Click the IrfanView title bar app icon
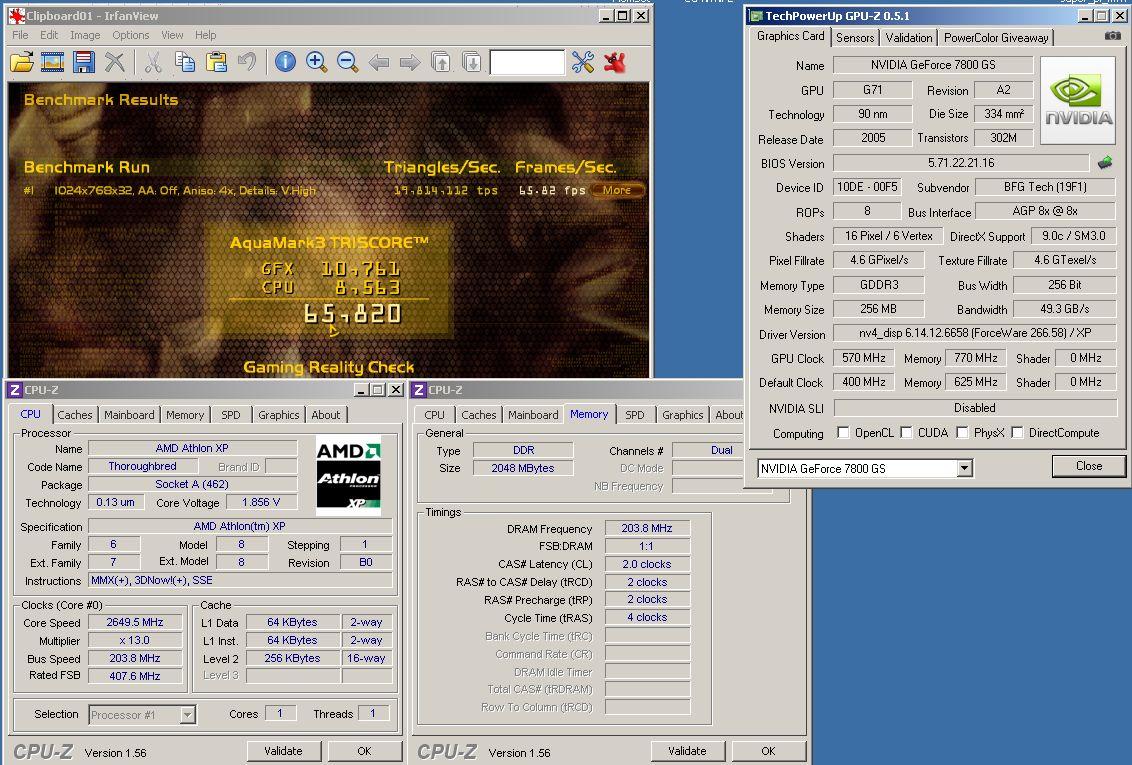This screenshot has height=765, width=1132. click(x=17, y=15)
